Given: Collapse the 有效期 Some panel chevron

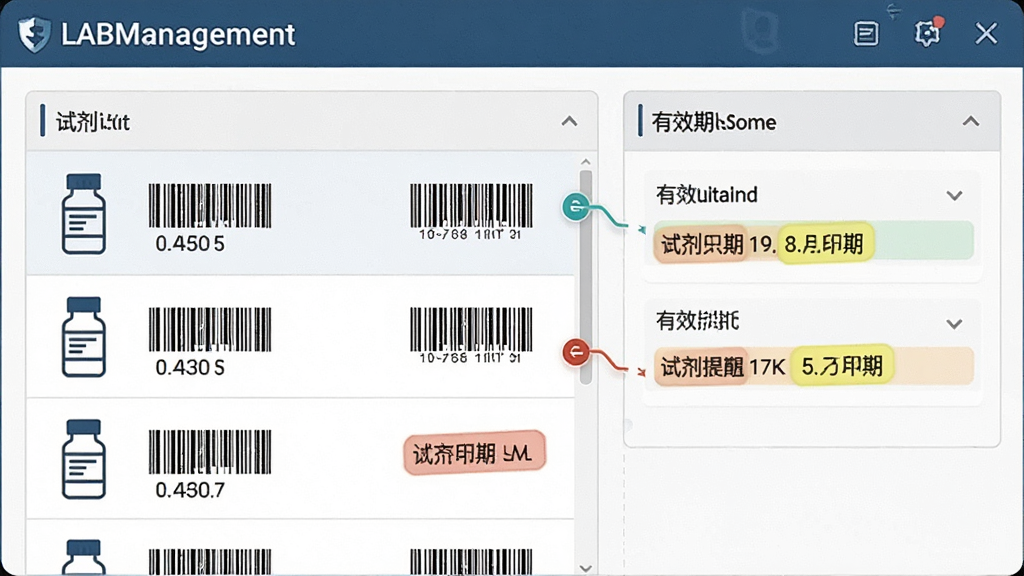Looking at the screenshot, I should click(971, 121).
